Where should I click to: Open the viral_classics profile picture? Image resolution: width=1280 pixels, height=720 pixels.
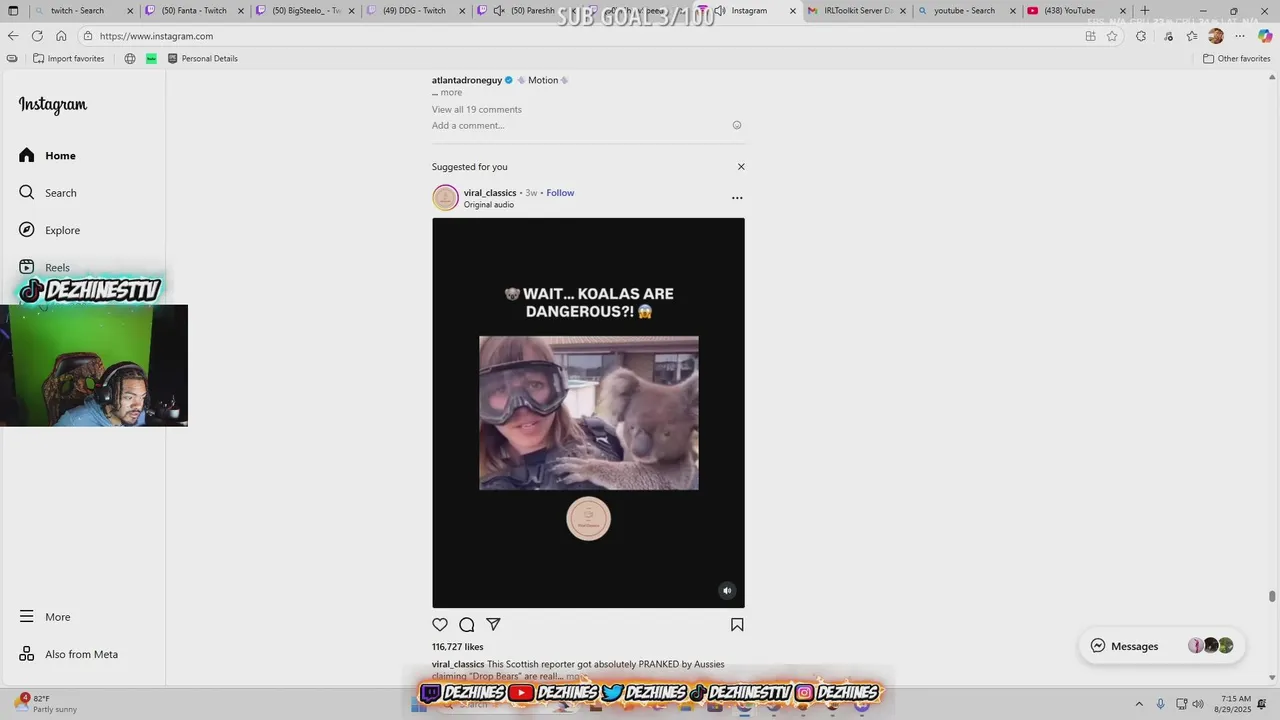click(445, 198)
